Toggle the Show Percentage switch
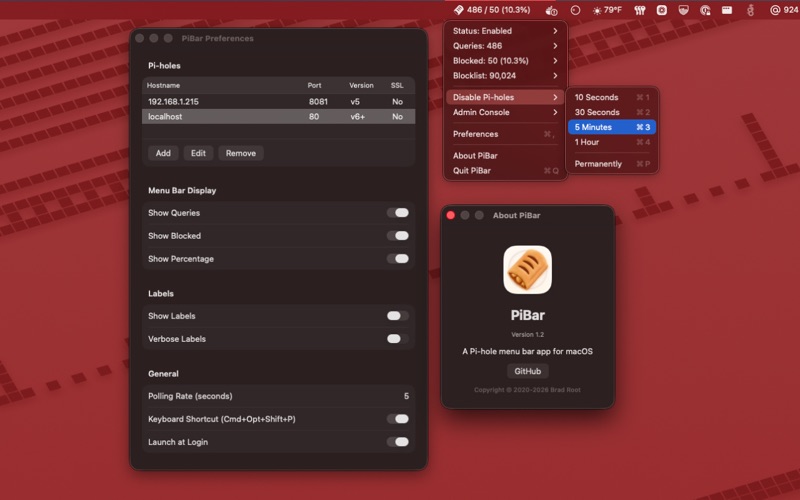This screenshot has width=800, height=500. [x=398, y=259]
